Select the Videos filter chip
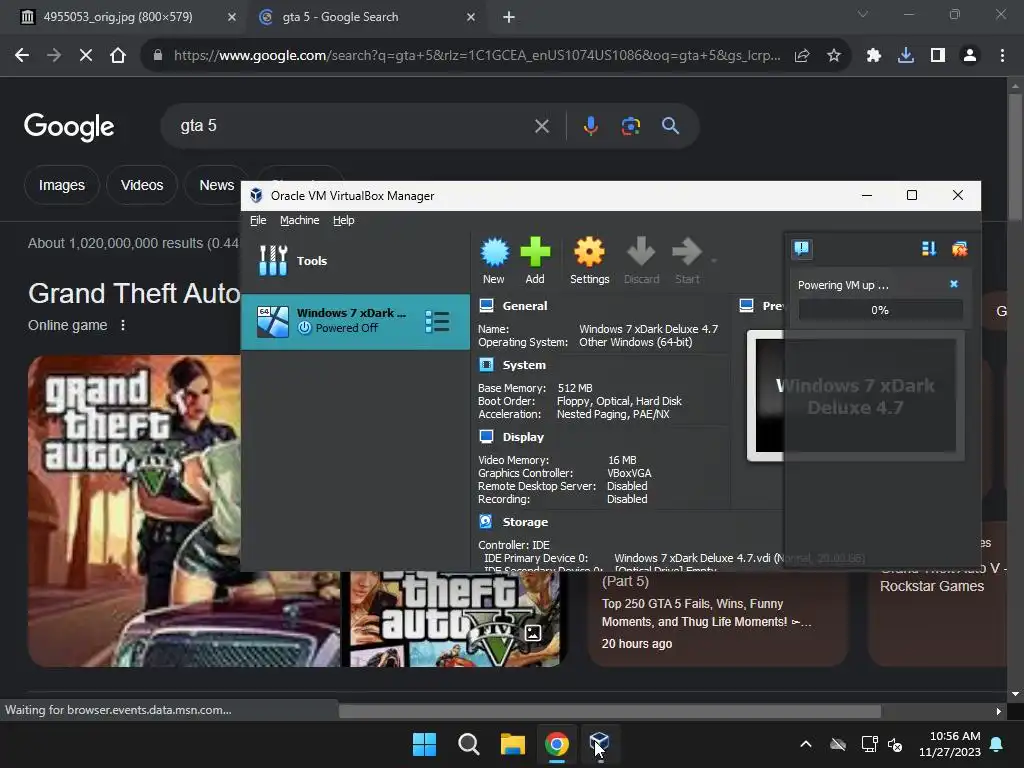 point(142,185)
